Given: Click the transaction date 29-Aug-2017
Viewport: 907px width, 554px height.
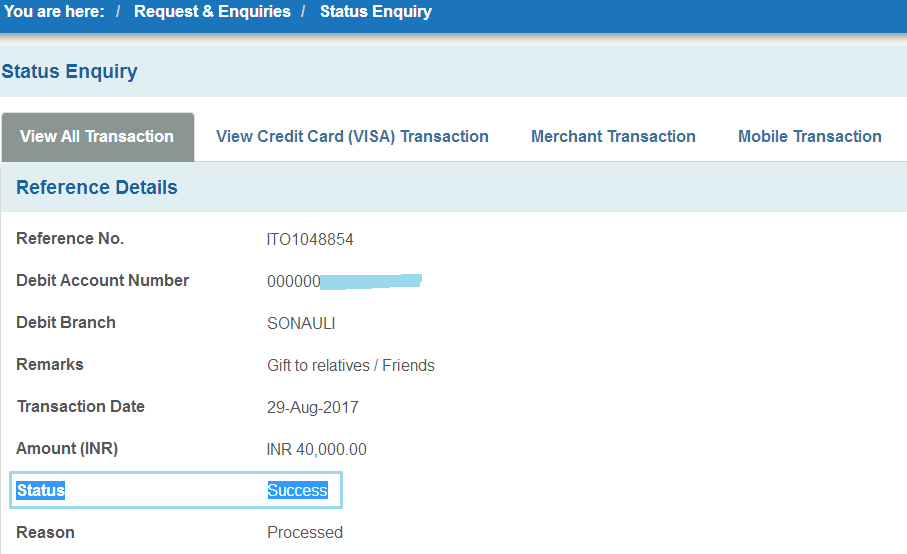Looking at the screenshot, I should tap(312, 408).
